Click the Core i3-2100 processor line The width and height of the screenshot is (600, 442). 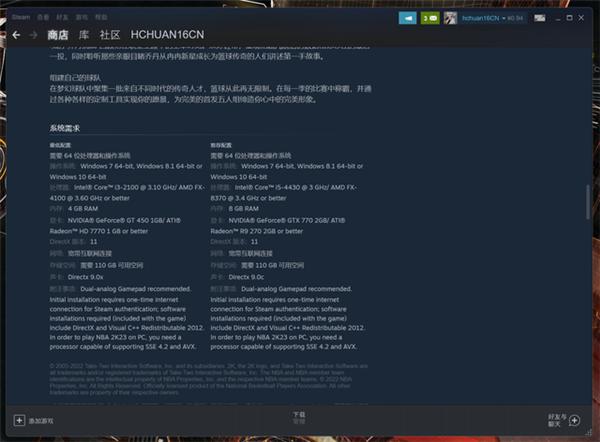pos(139,188)
